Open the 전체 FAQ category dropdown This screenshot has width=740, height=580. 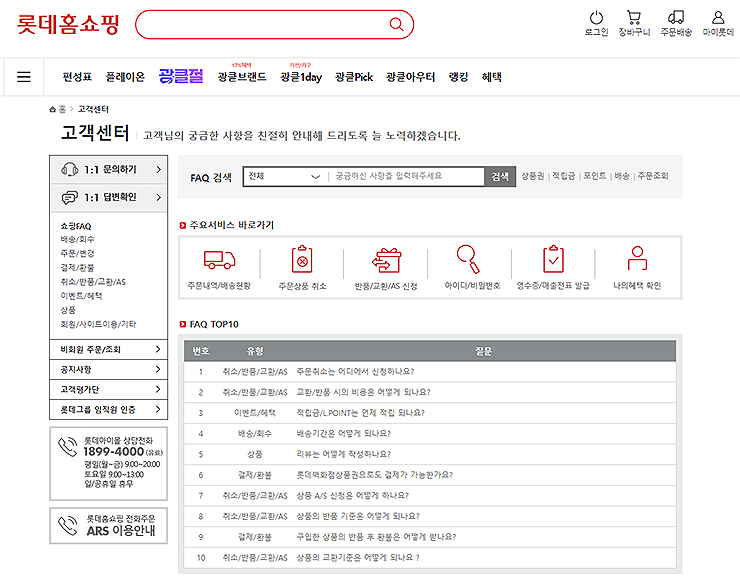coord(285,177)
